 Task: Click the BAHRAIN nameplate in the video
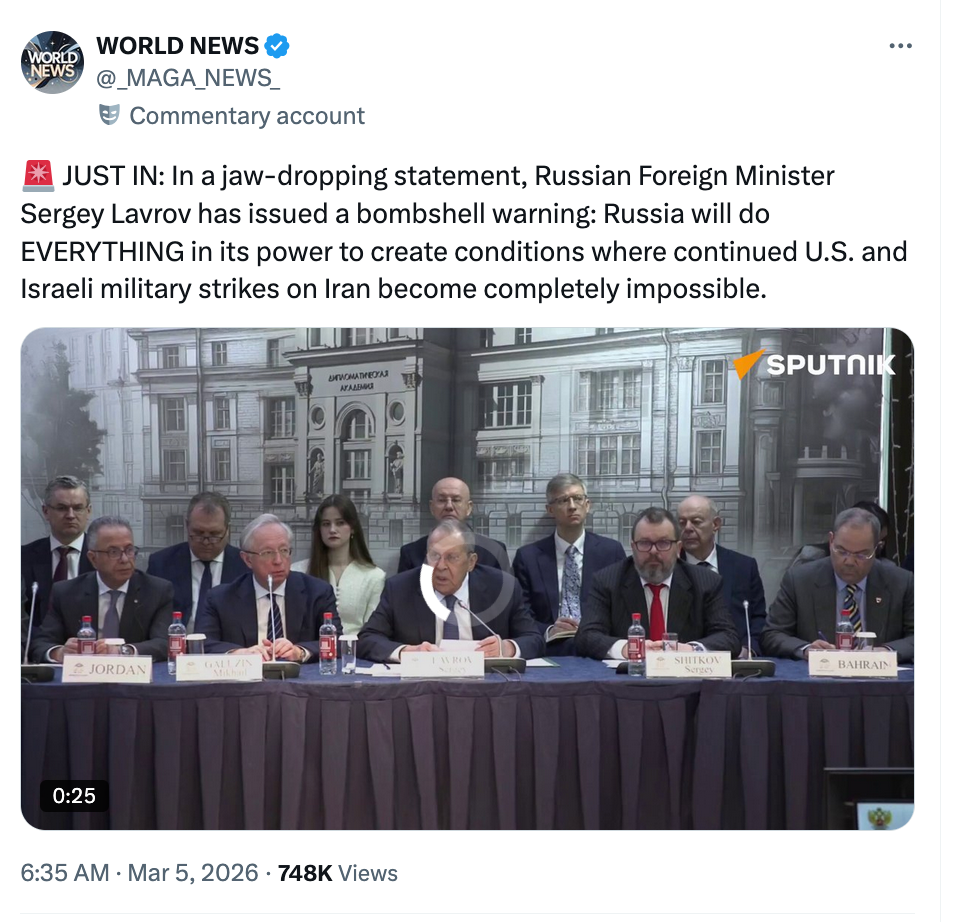853,665
